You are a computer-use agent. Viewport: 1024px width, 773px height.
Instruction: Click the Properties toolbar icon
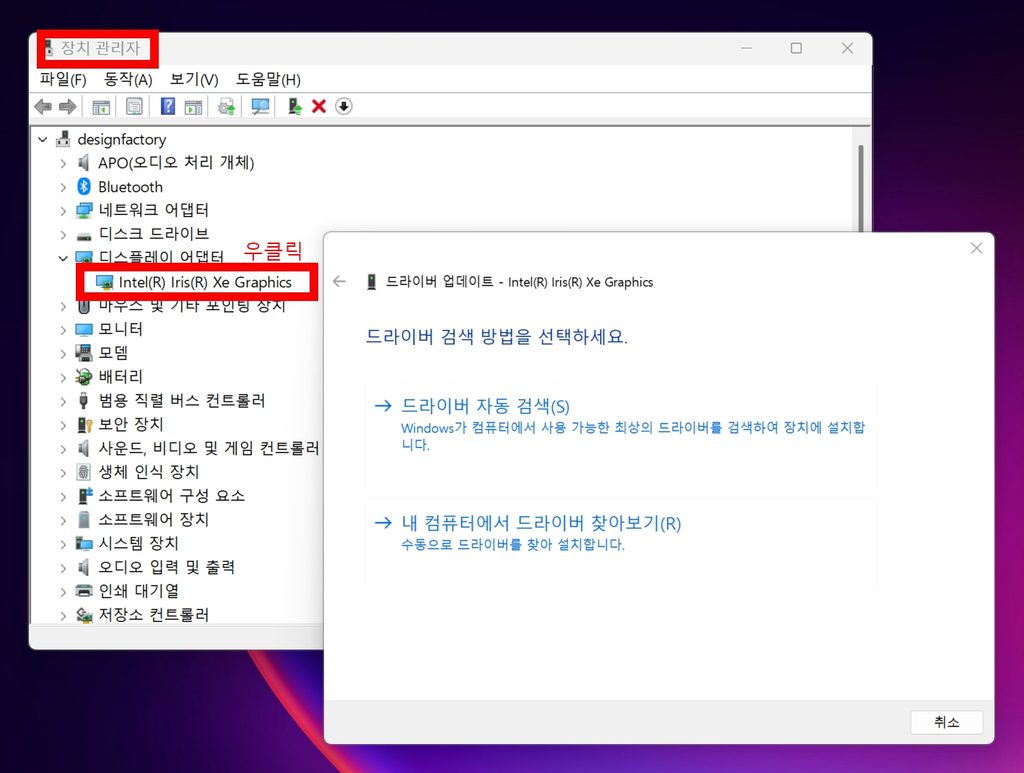point(135,106)
